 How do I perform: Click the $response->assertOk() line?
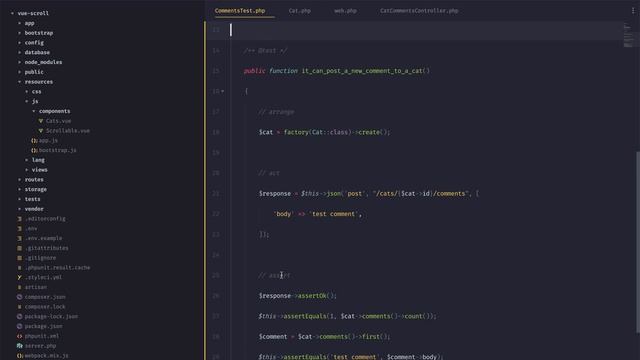(x=298, y=296)
